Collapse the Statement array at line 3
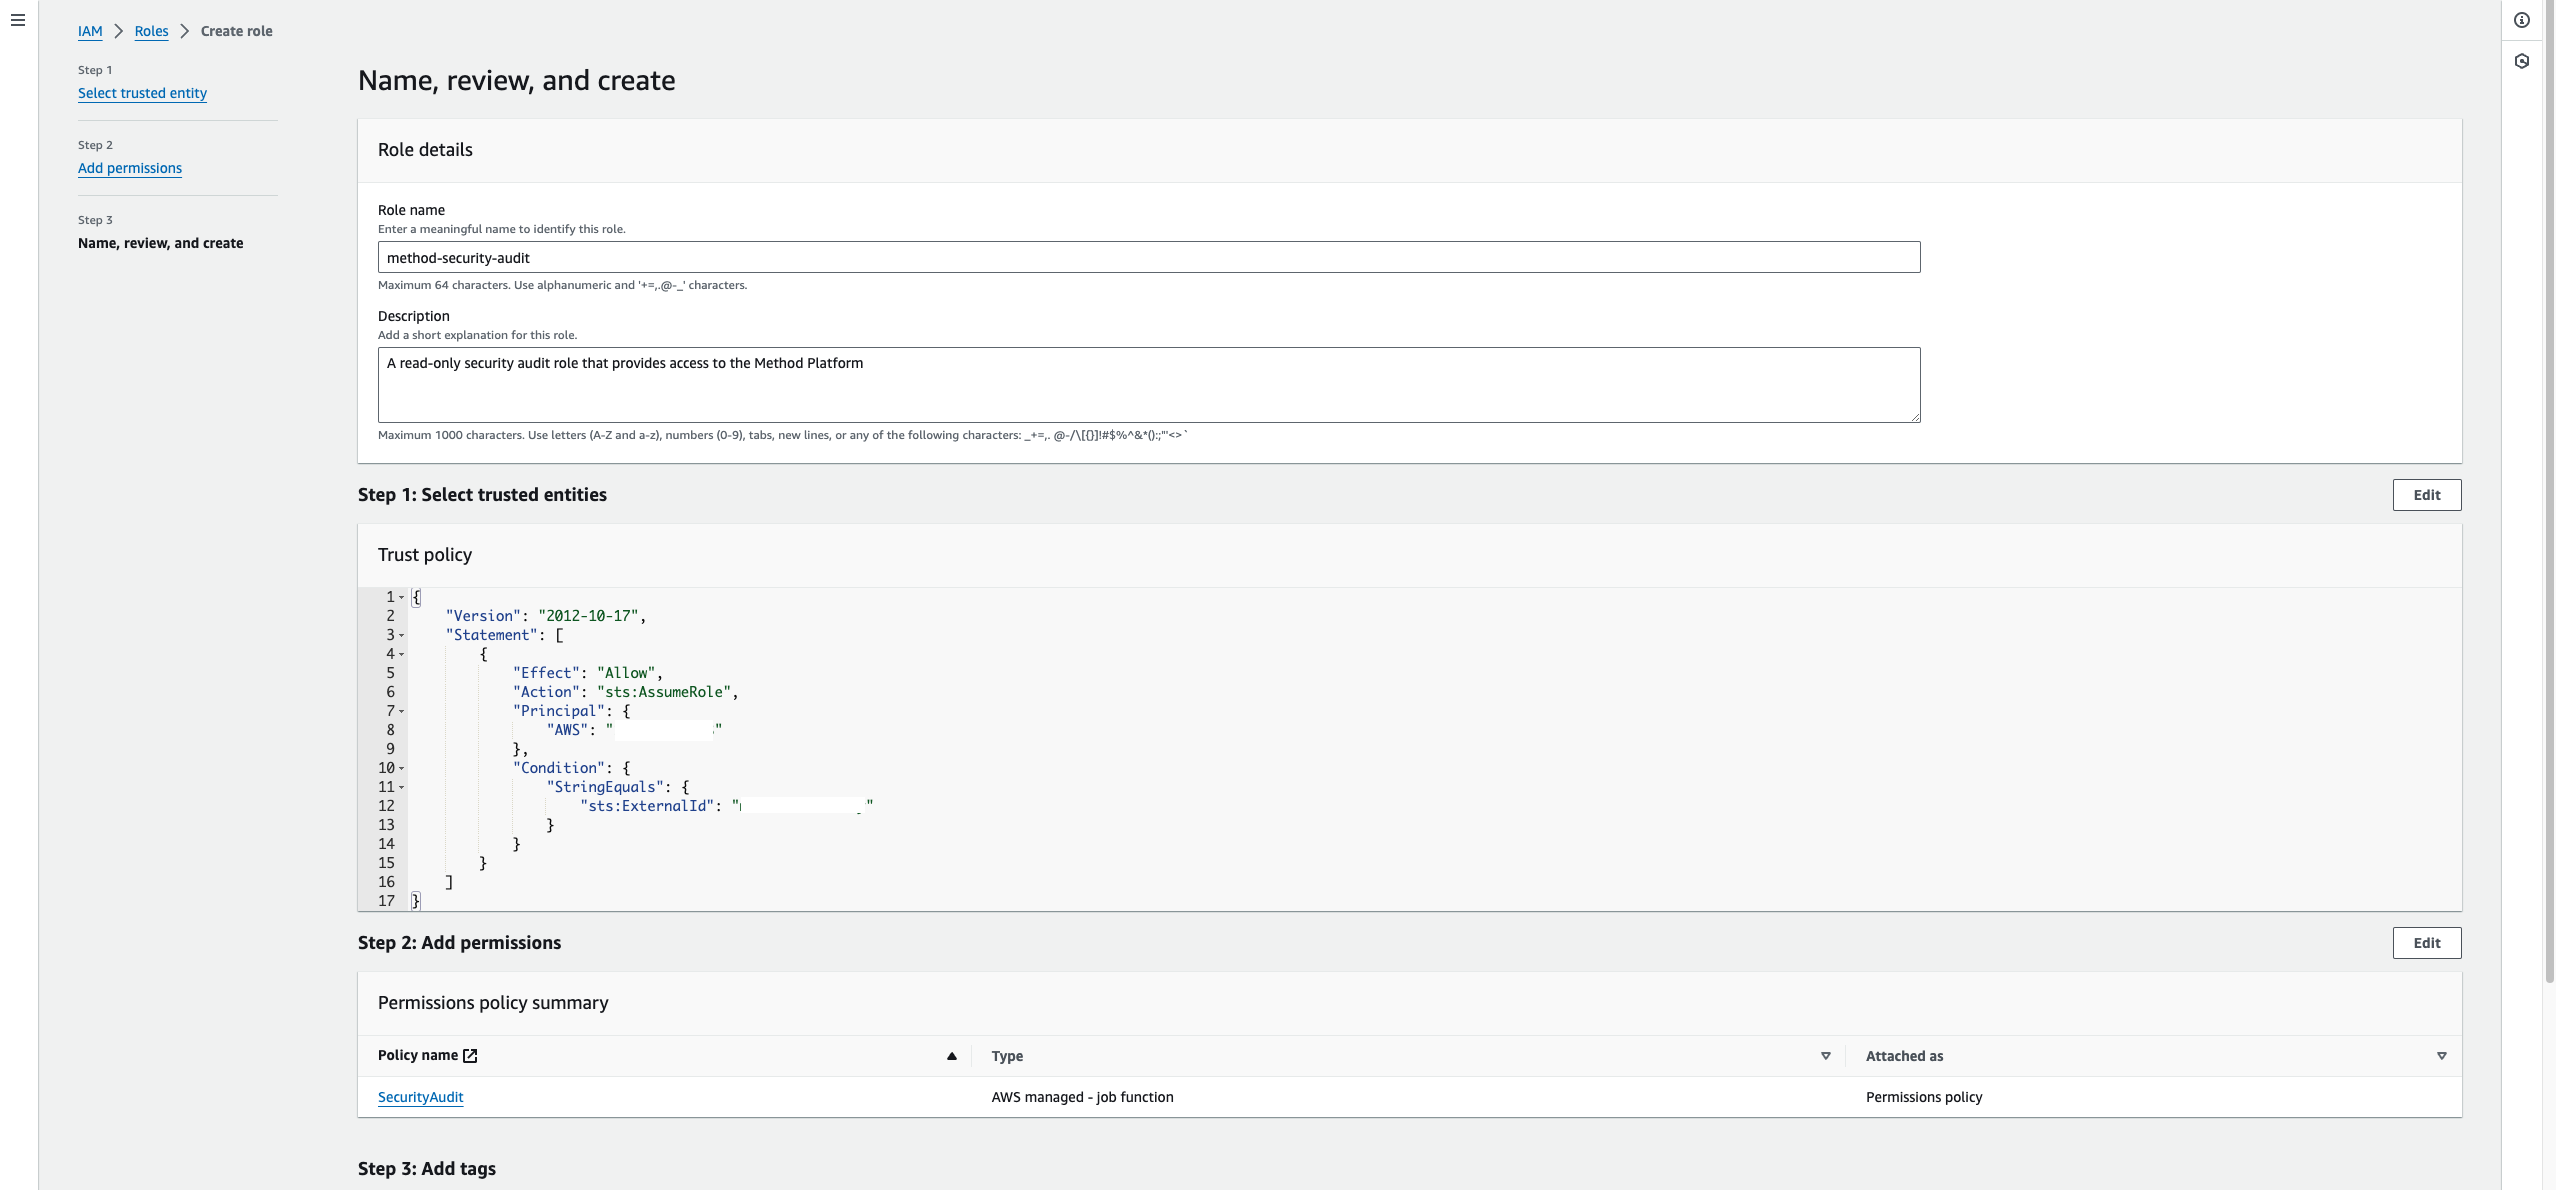 402,635
